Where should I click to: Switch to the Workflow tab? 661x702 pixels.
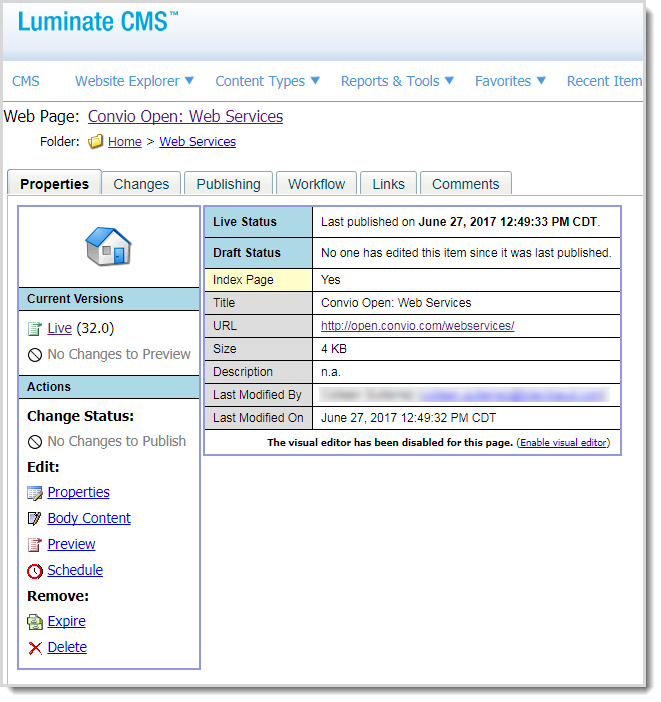tap(316, 184)
